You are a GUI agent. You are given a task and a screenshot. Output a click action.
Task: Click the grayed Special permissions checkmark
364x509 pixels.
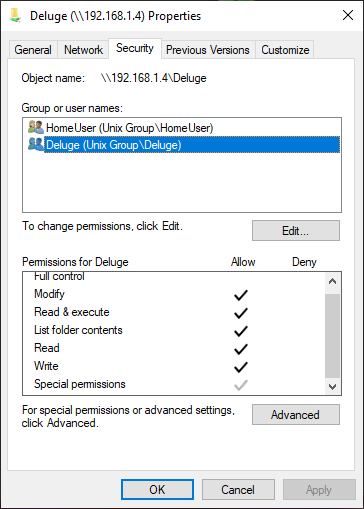(240, 385)
